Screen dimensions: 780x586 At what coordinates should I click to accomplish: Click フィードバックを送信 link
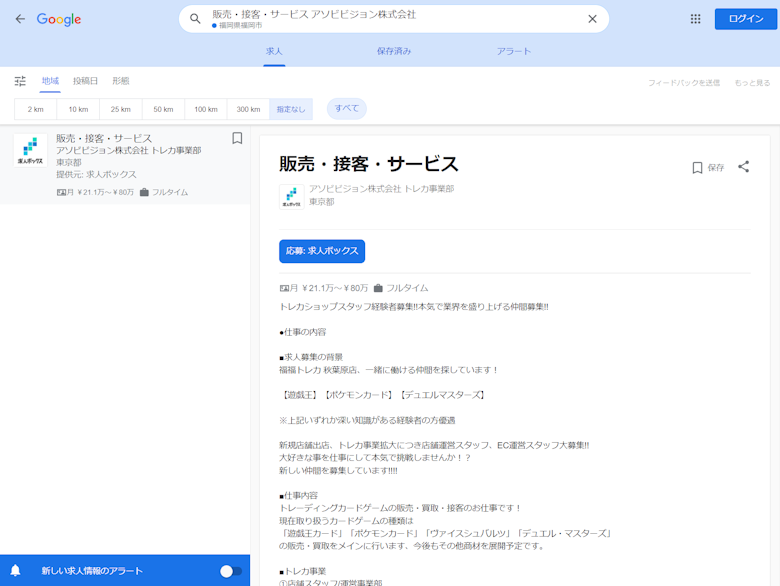(x=683, y=83)
